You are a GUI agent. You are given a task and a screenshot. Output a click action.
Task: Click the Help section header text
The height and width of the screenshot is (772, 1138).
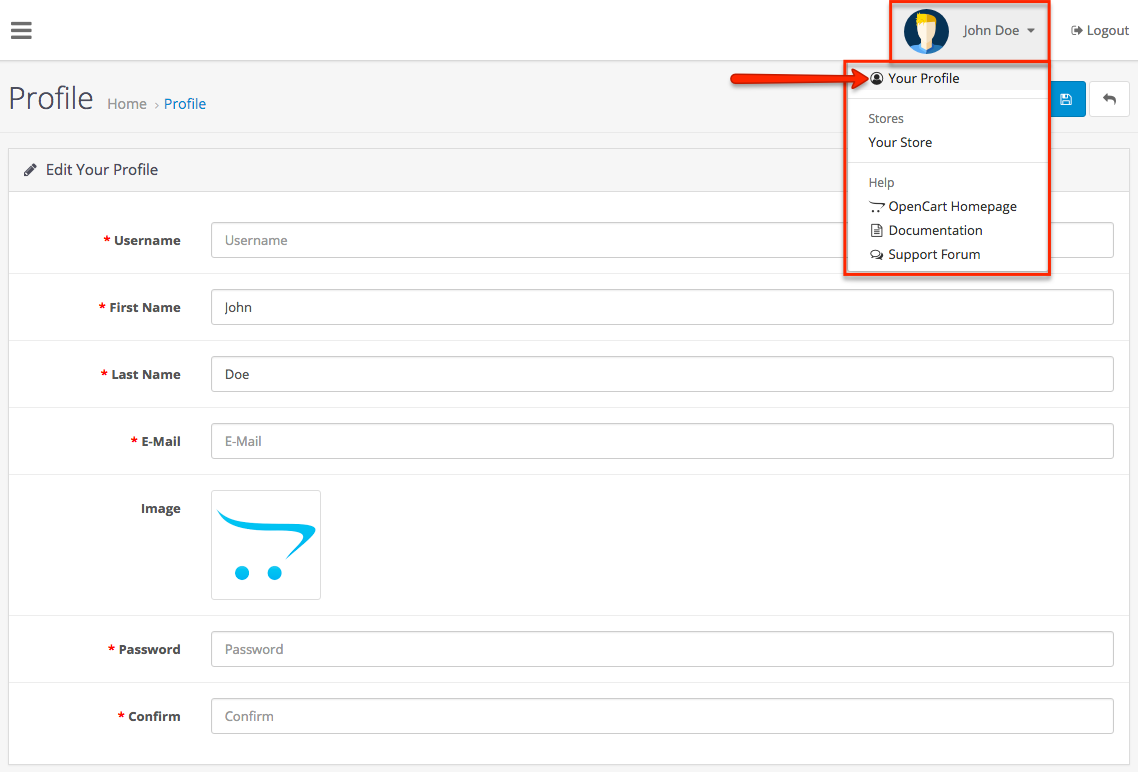coord(881,182)
